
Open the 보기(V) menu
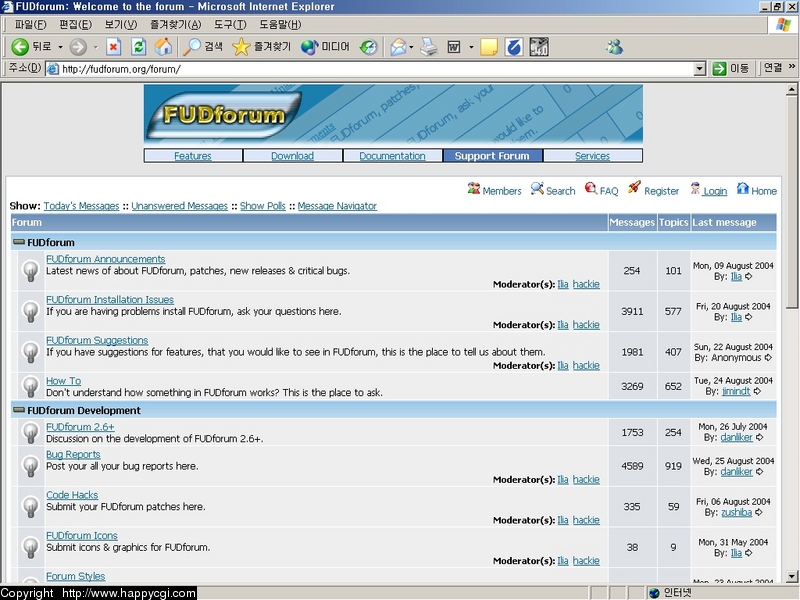coord(120,24)
